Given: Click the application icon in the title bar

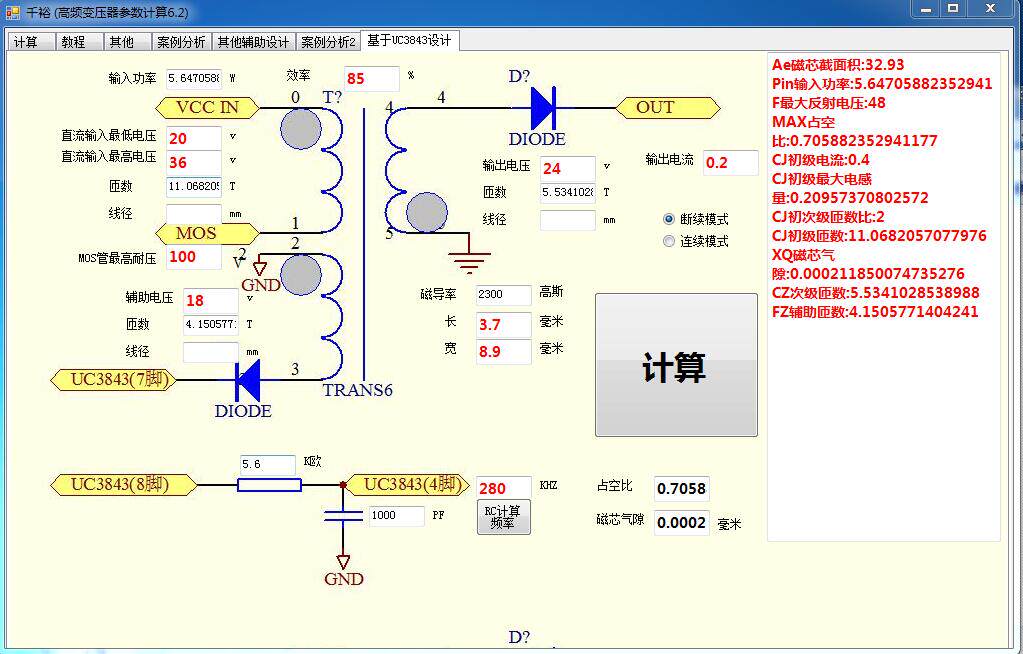Looking at the screenshot, I should coord(12,11).
